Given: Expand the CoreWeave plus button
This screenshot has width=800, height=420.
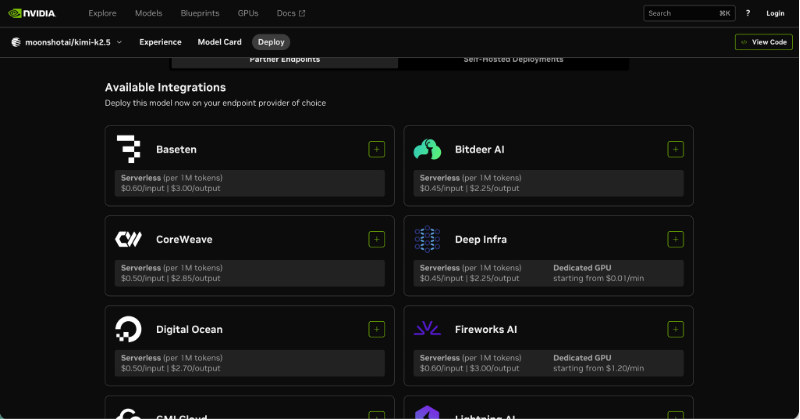Looking at the screenshot, I should click(376, 239).
